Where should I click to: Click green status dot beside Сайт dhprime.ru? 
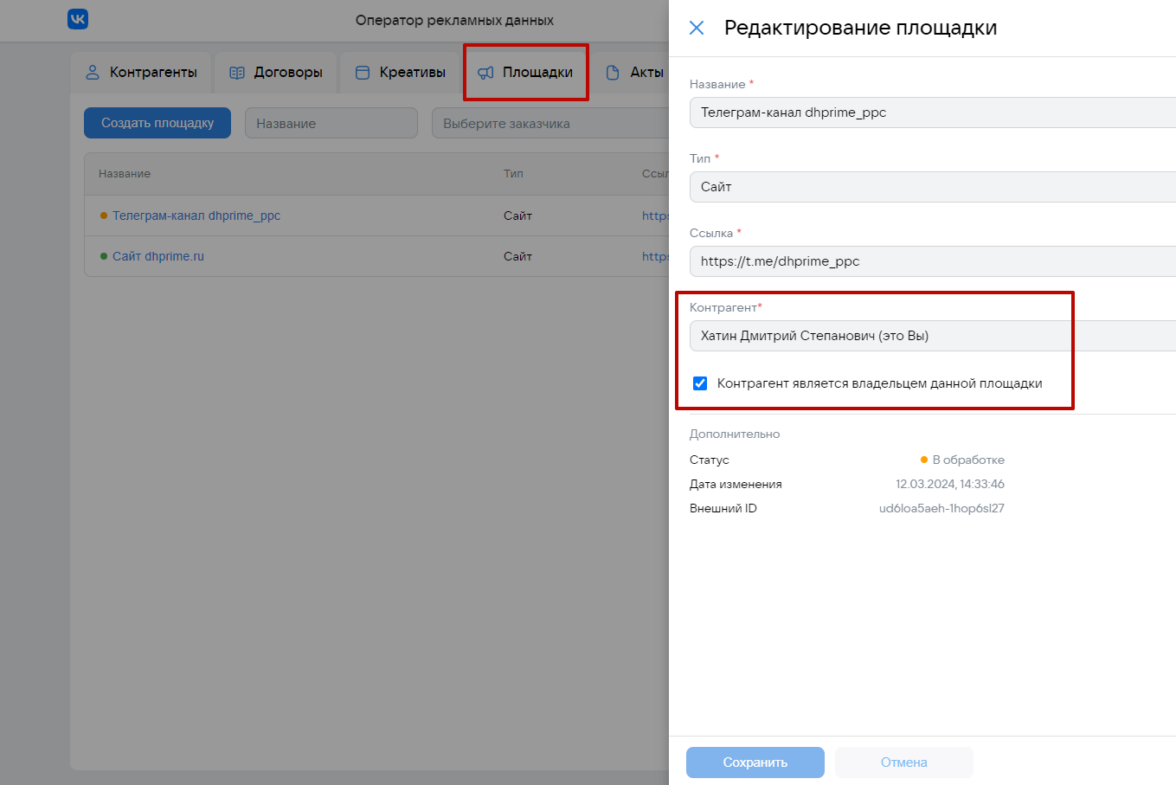tap(104, 257)
